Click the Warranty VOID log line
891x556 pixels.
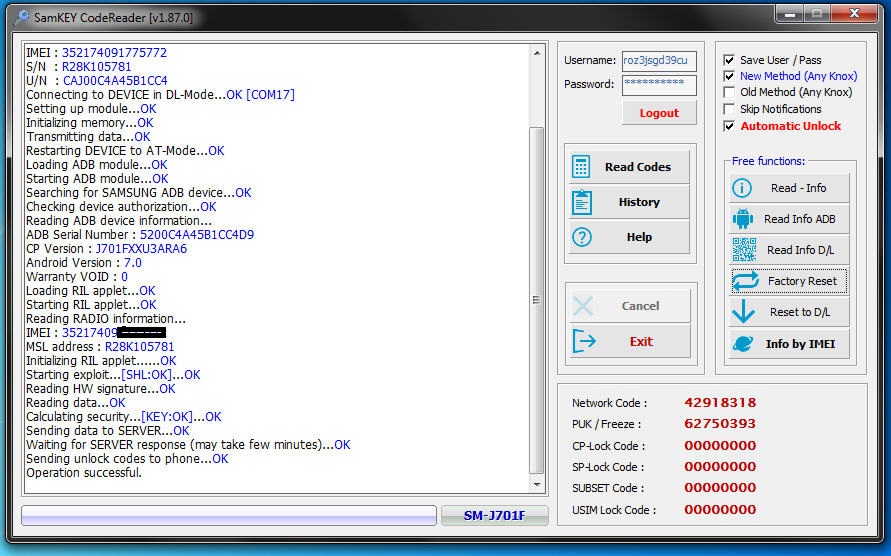(x=77, y=277)
